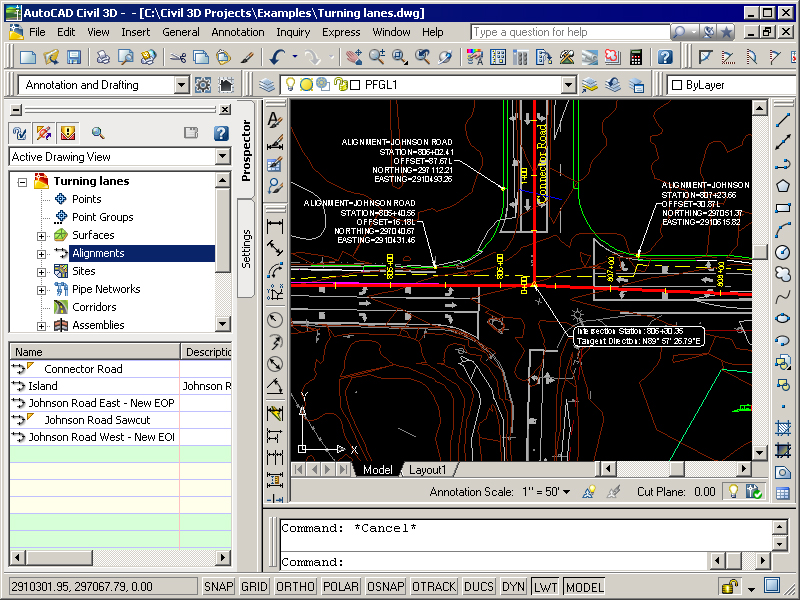This screenshot has height=600, width=800.
Task: Click the Linear Dimension tool icon
Action: pos(275,226)
